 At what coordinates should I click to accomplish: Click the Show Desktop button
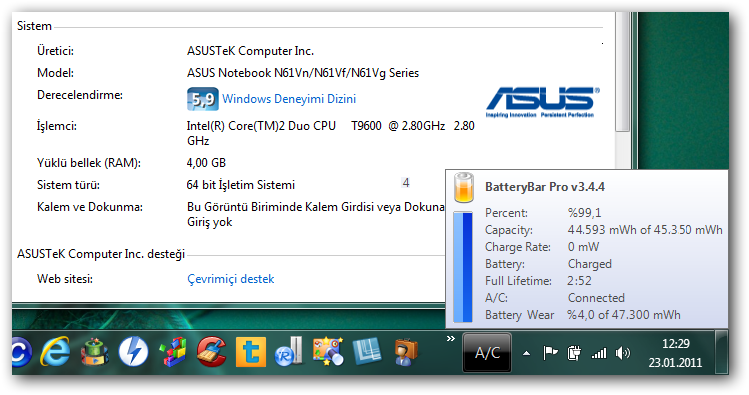[x=722, y=353]
